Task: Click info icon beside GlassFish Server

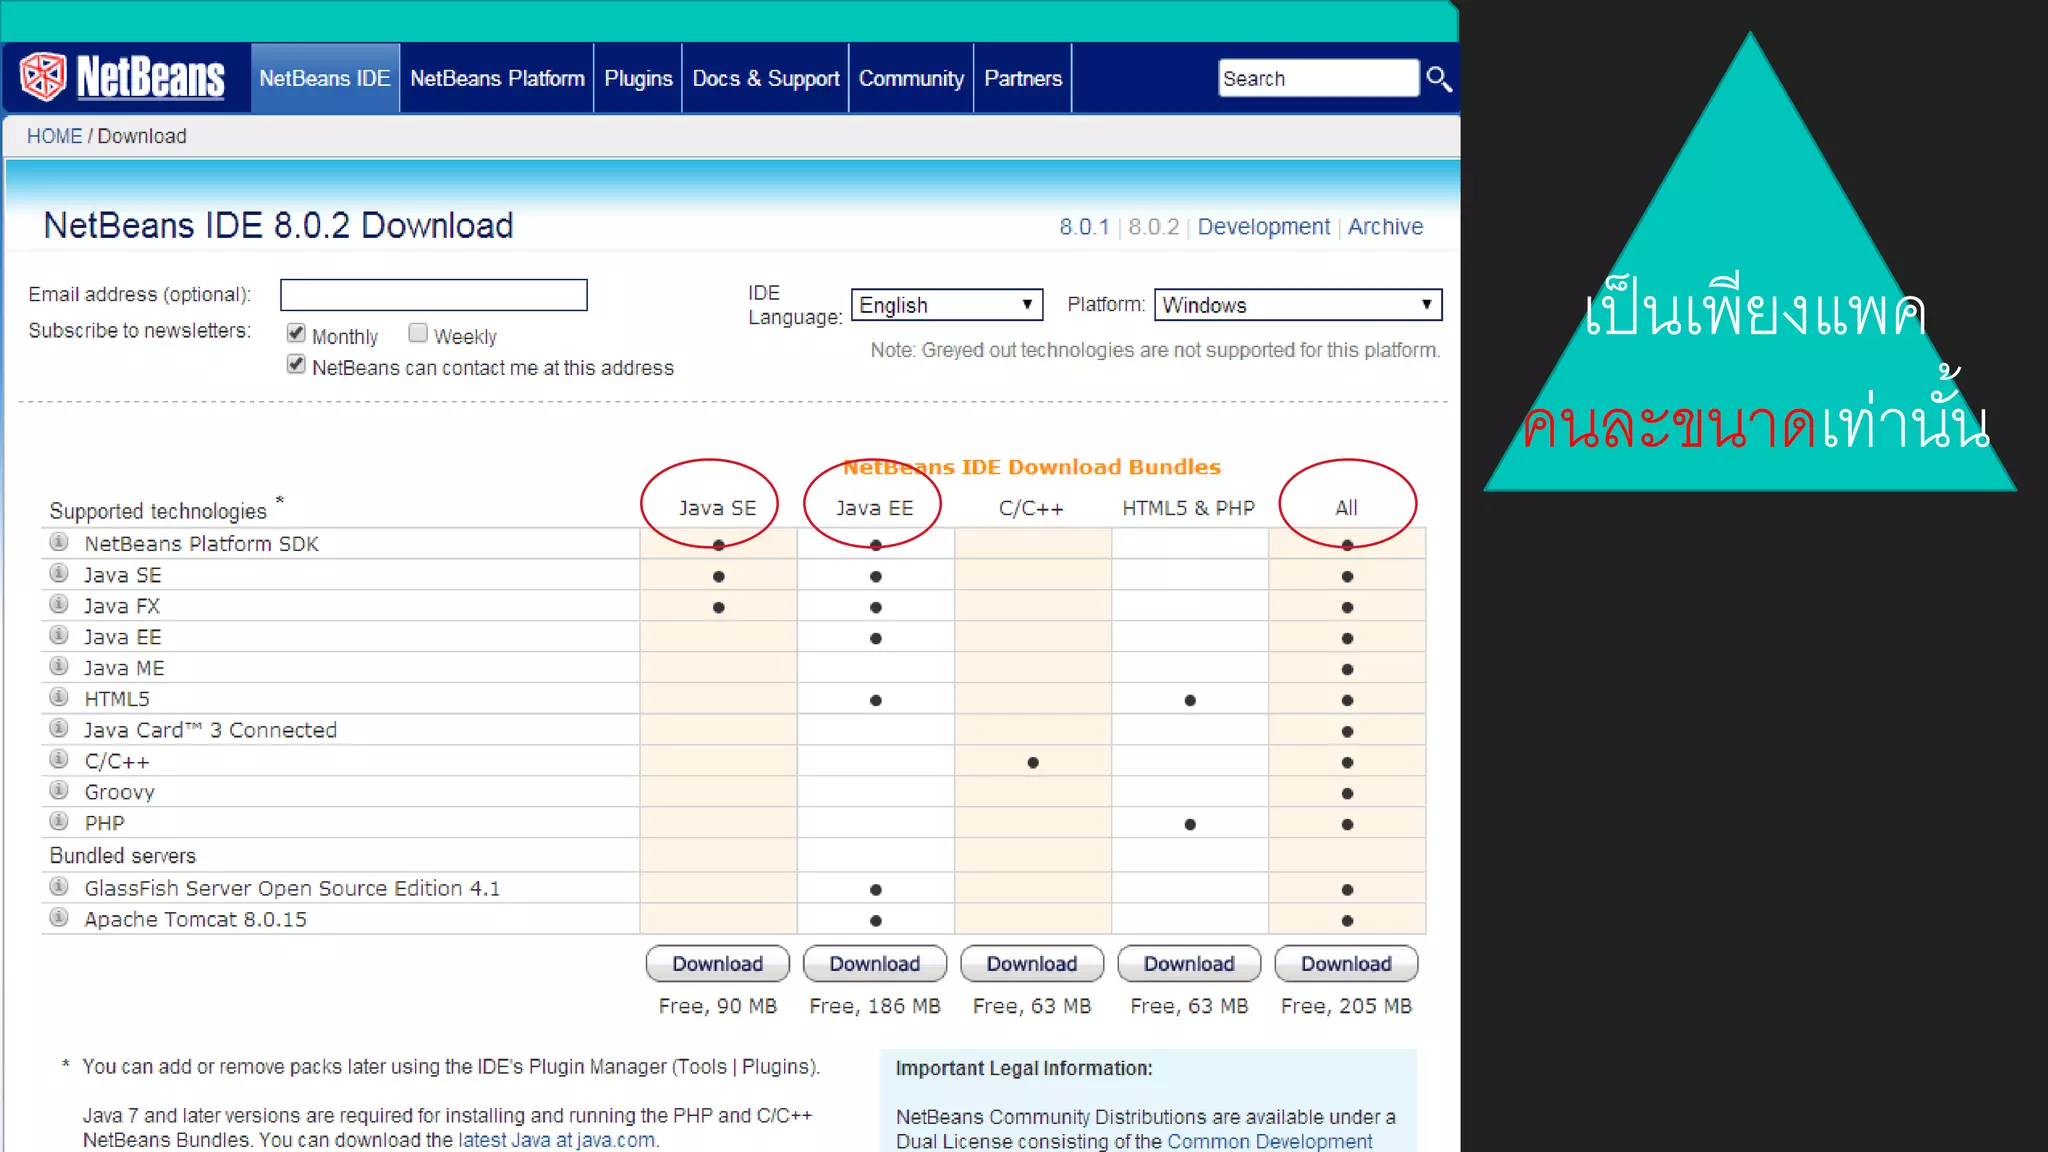Action: (x=59, y=886)
